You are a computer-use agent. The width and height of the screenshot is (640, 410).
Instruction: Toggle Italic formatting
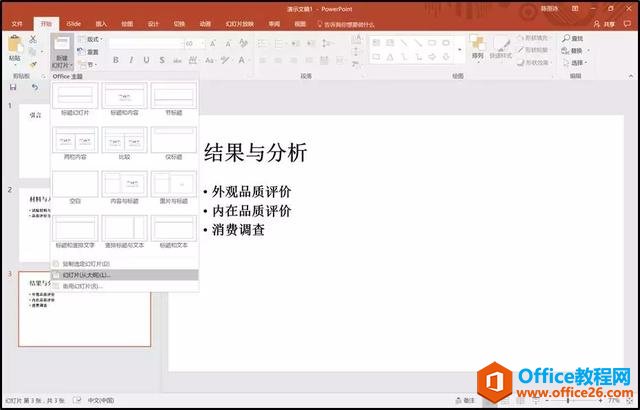[x=131, y=60]
